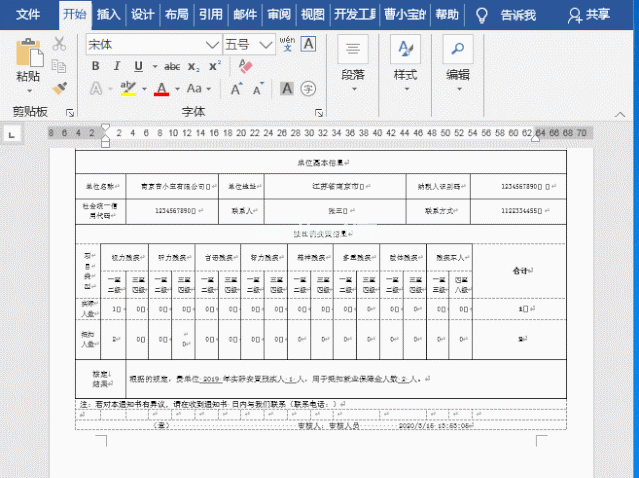
Task: Toggle Bold formatting
Action: click(96, 67)
